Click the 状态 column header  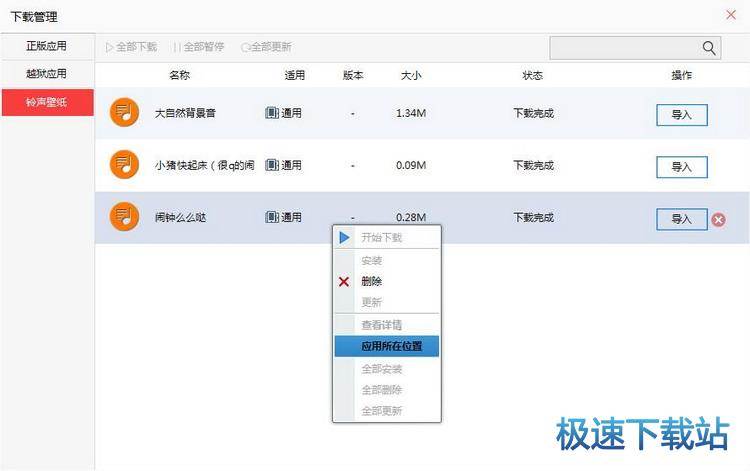pyautogui.click(x=532, y=75)
